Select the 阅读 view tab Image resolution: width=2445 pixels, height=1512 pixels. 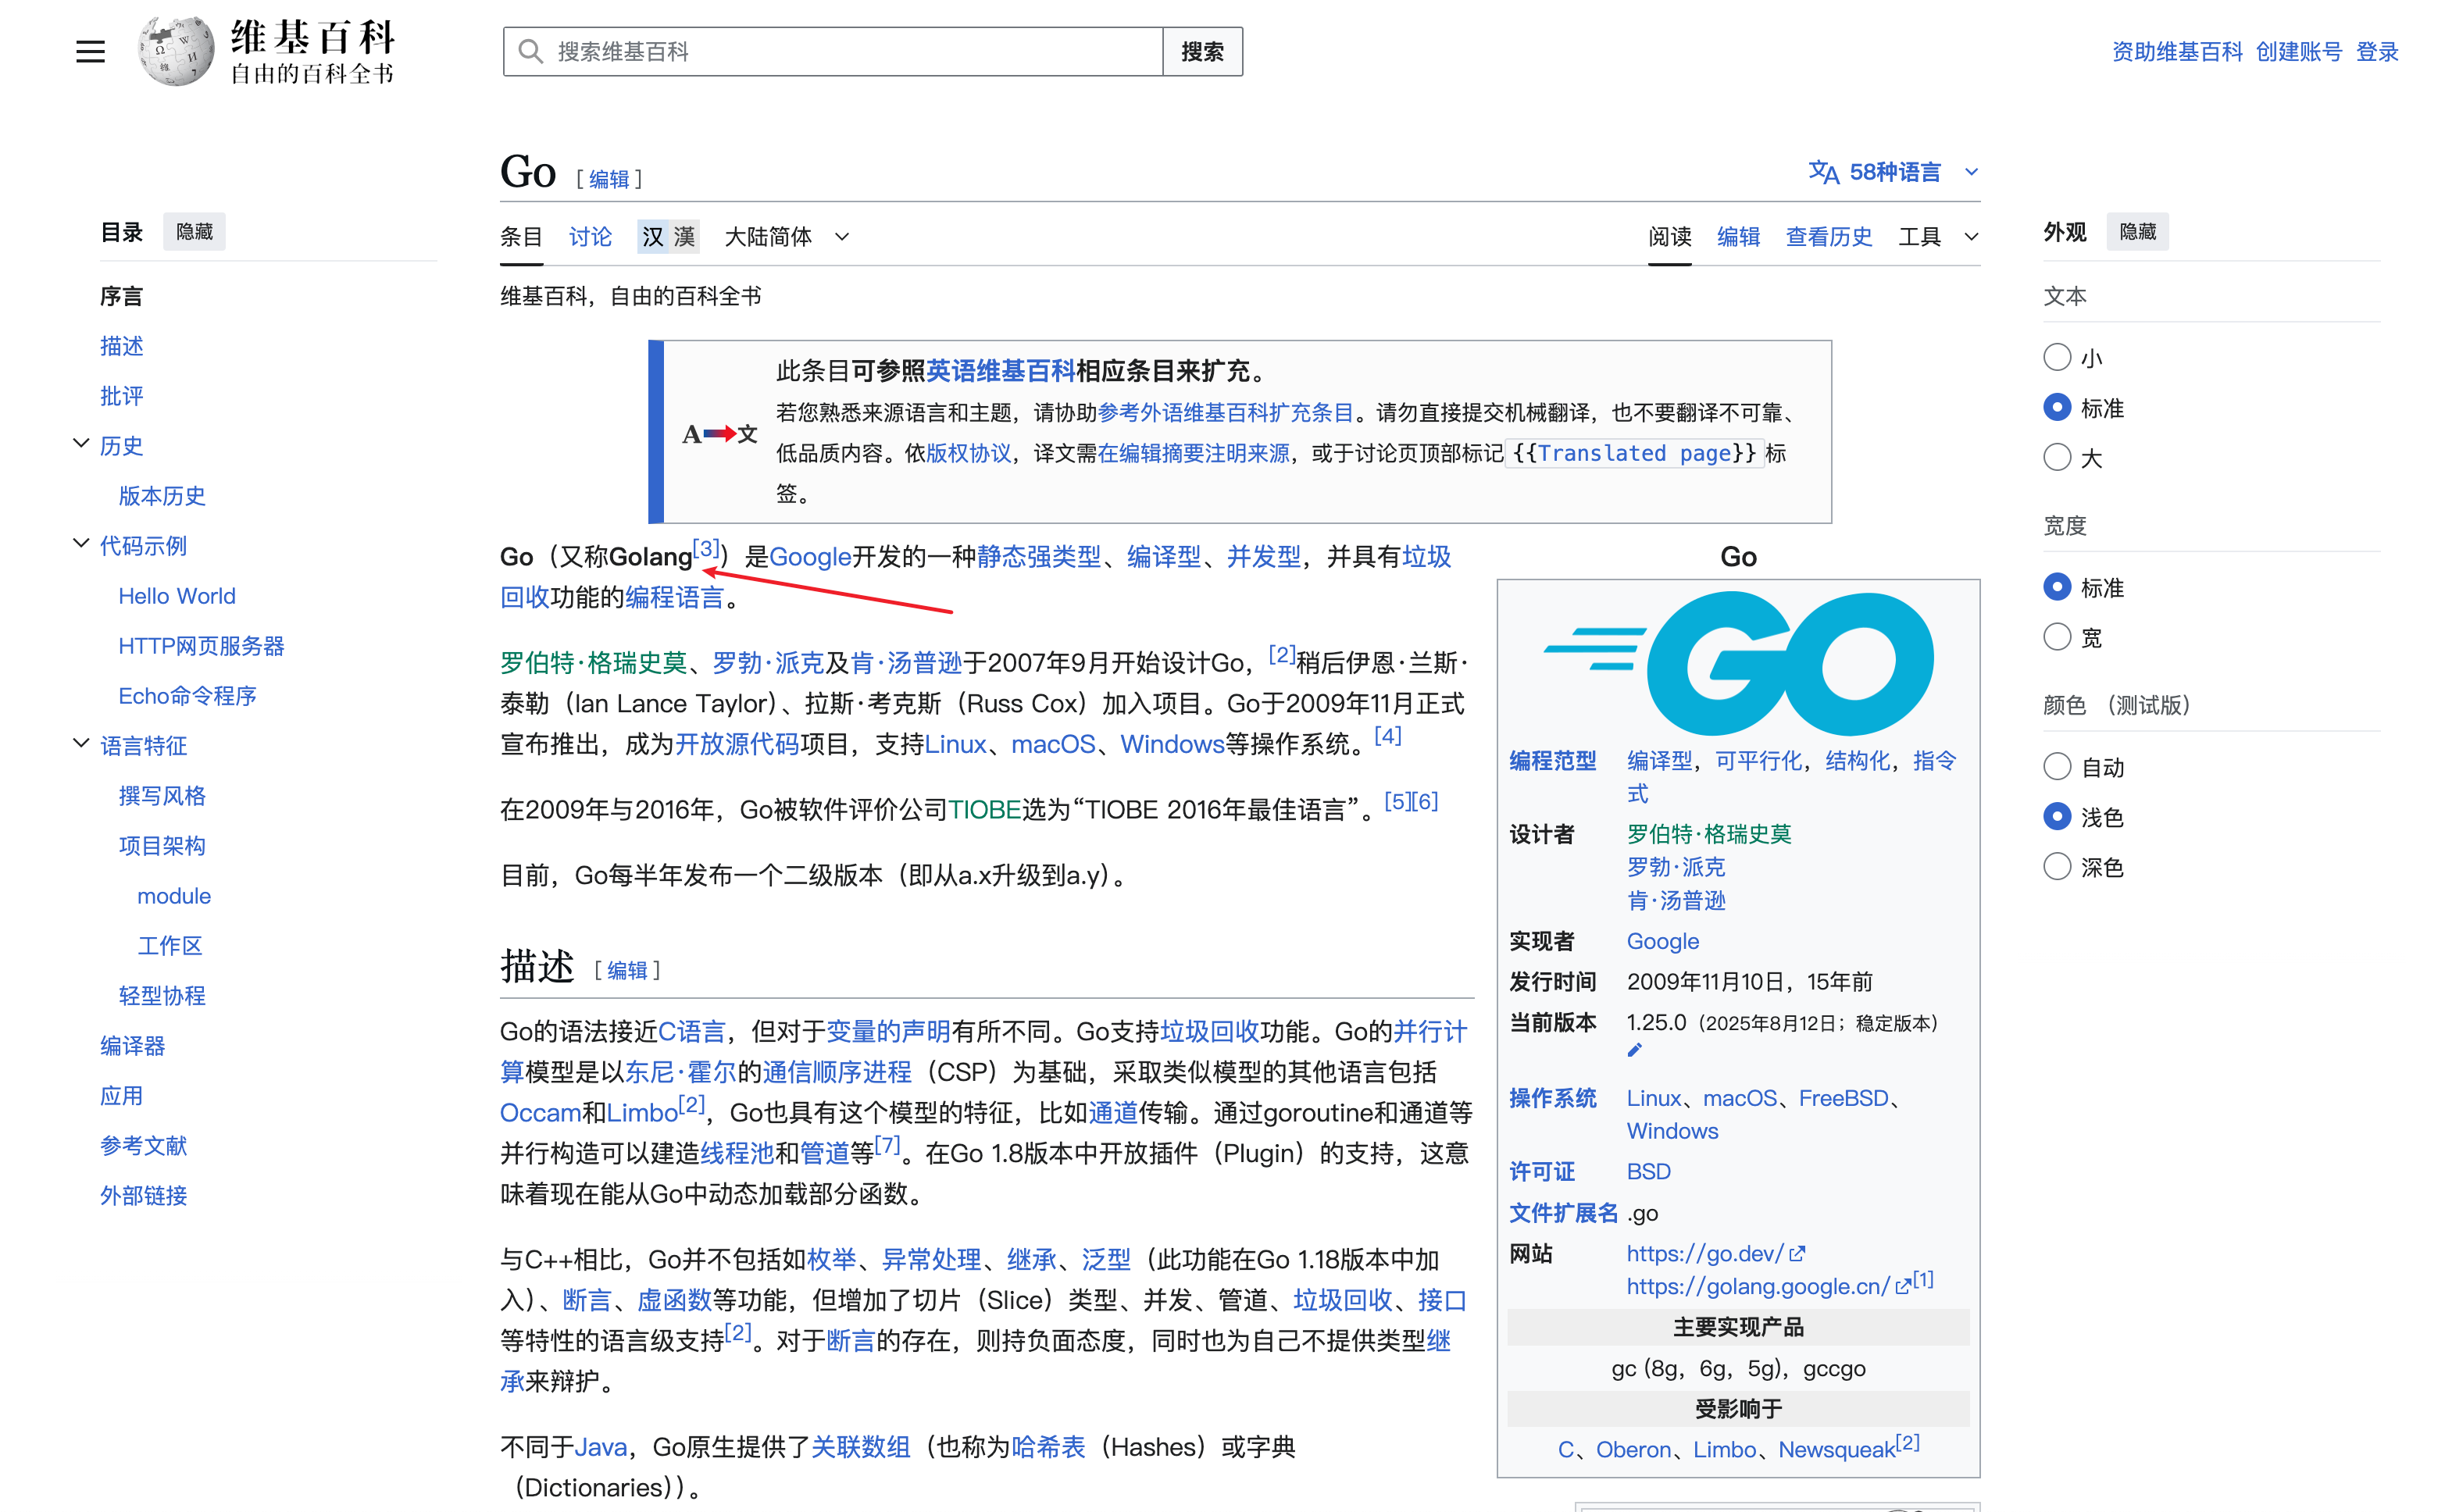point(1670,237)
